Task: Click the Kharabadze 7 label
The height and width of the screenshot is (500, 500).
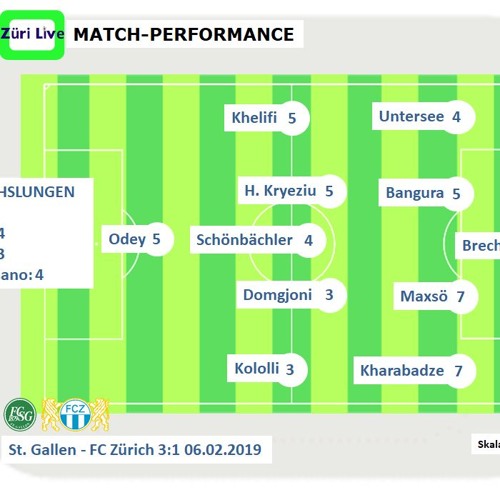Action: tap(415, 371)
